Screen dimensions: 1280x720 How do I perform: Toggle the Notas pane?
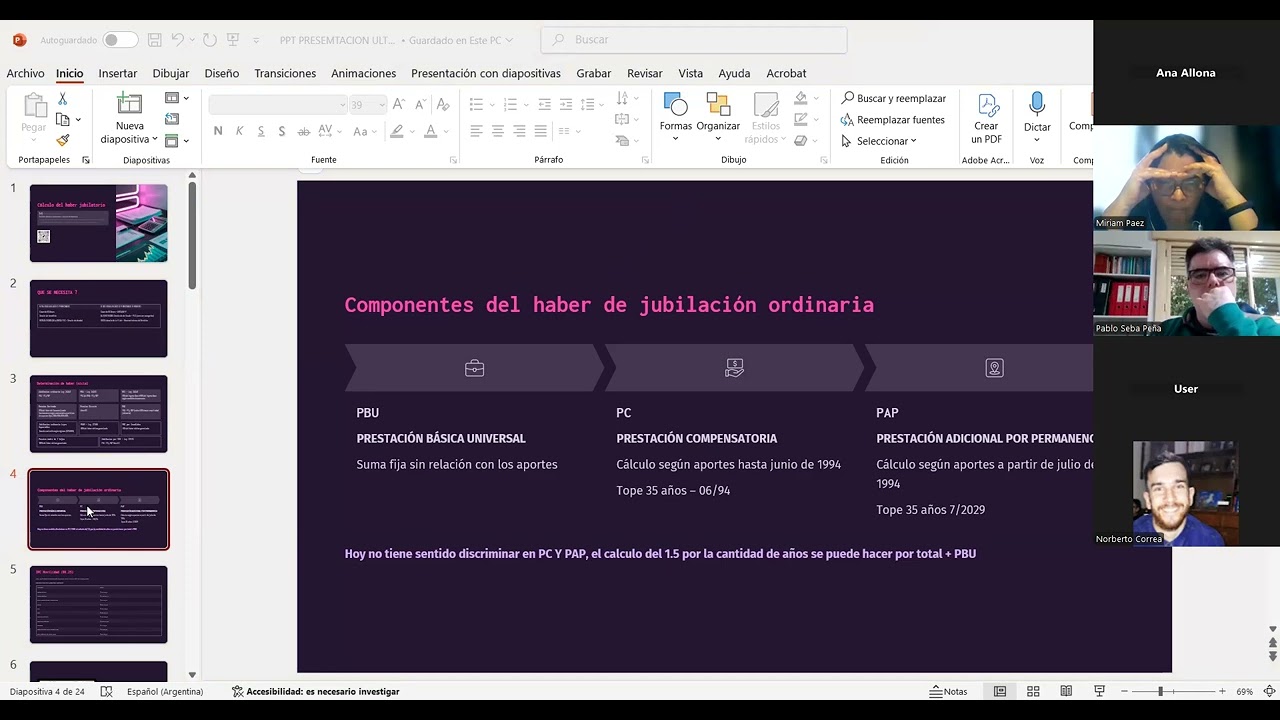point(948,691)
